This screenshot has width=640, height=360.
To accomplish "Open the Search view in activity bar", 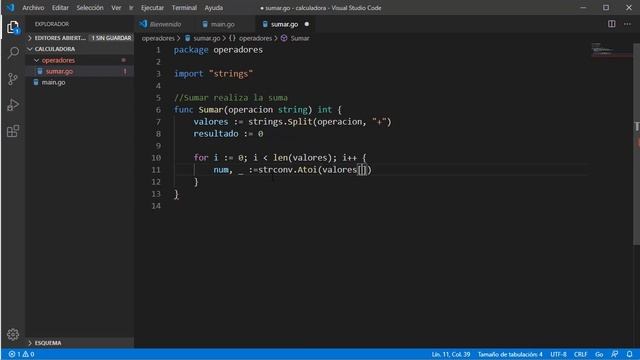I will [x=13, y=53].
